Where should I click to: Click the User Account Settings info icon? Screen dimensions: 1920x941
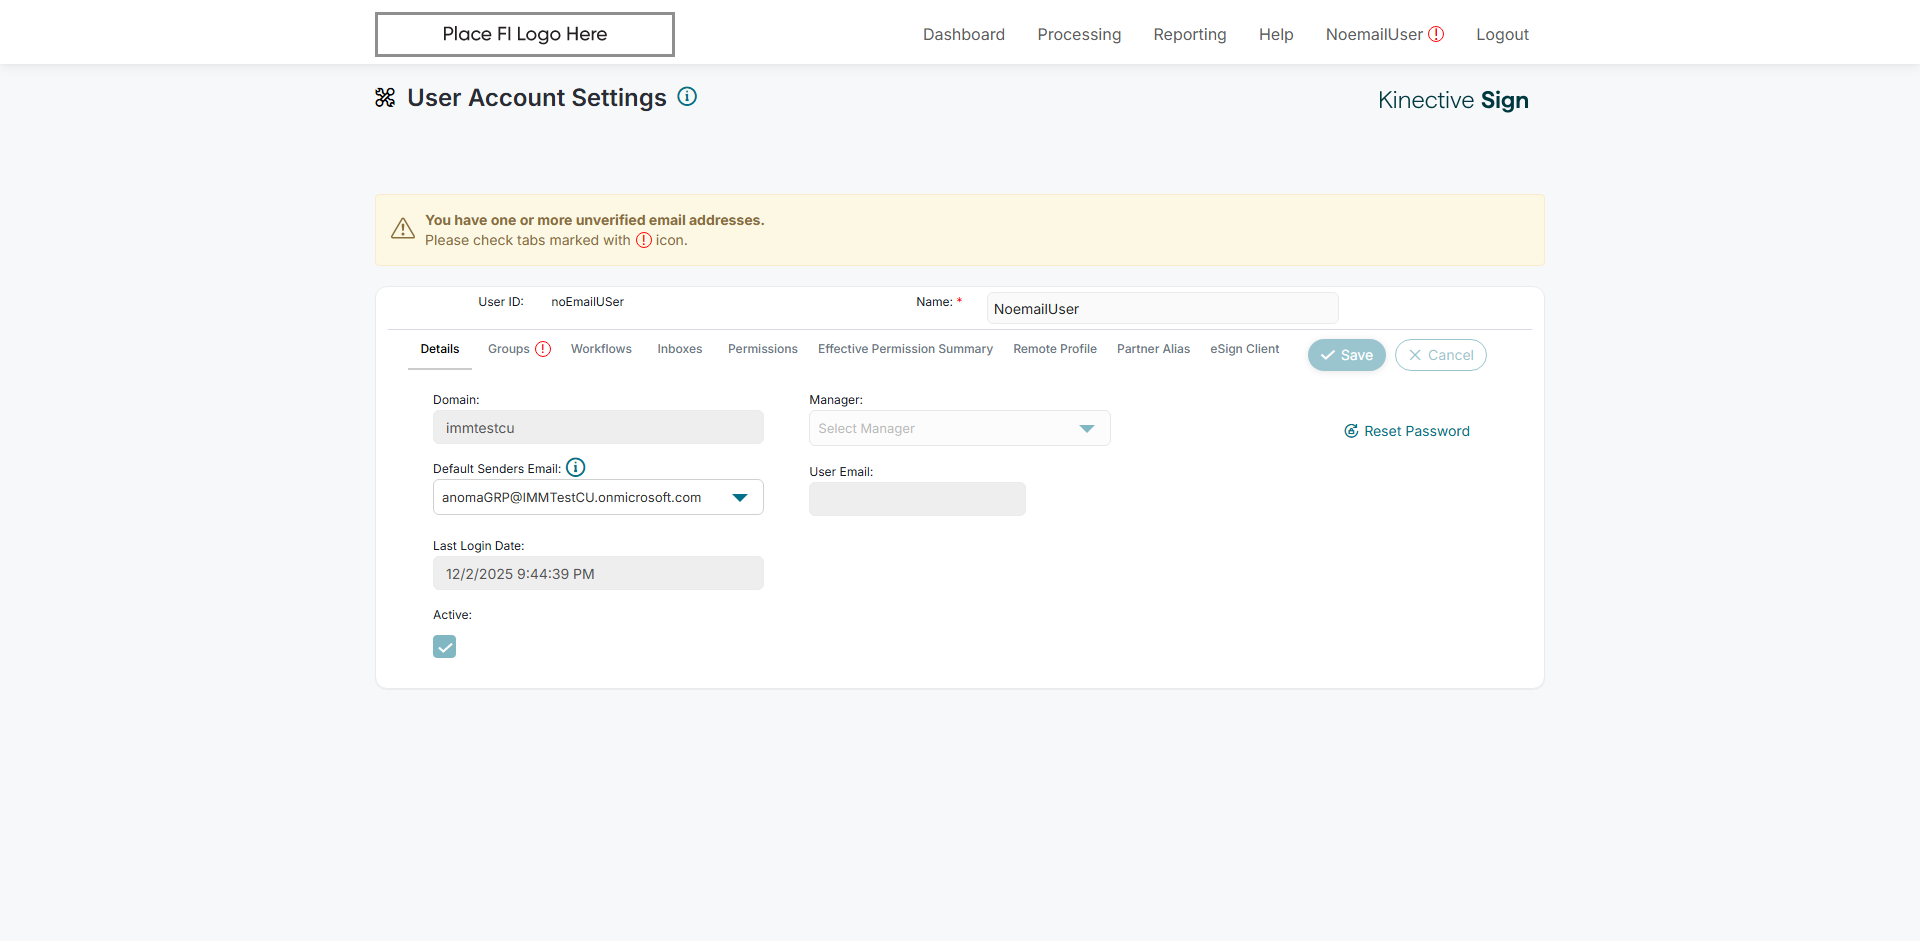[687, 97]
